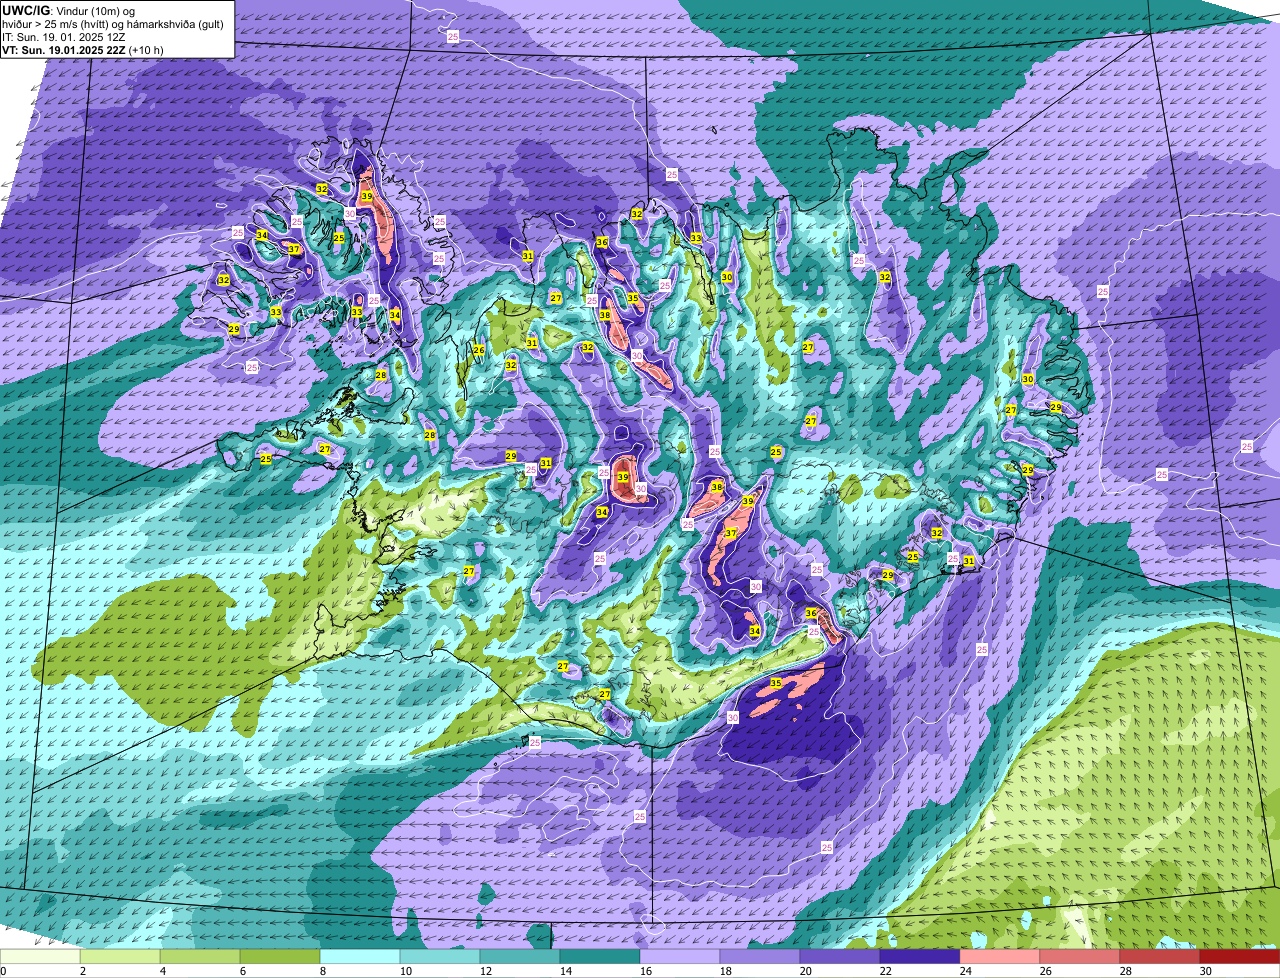Viewport: 1280px width, 978px height.
Task: Pick the 18–20 m/s medium purple legend swatch
Action: click(x=760, y=956)
